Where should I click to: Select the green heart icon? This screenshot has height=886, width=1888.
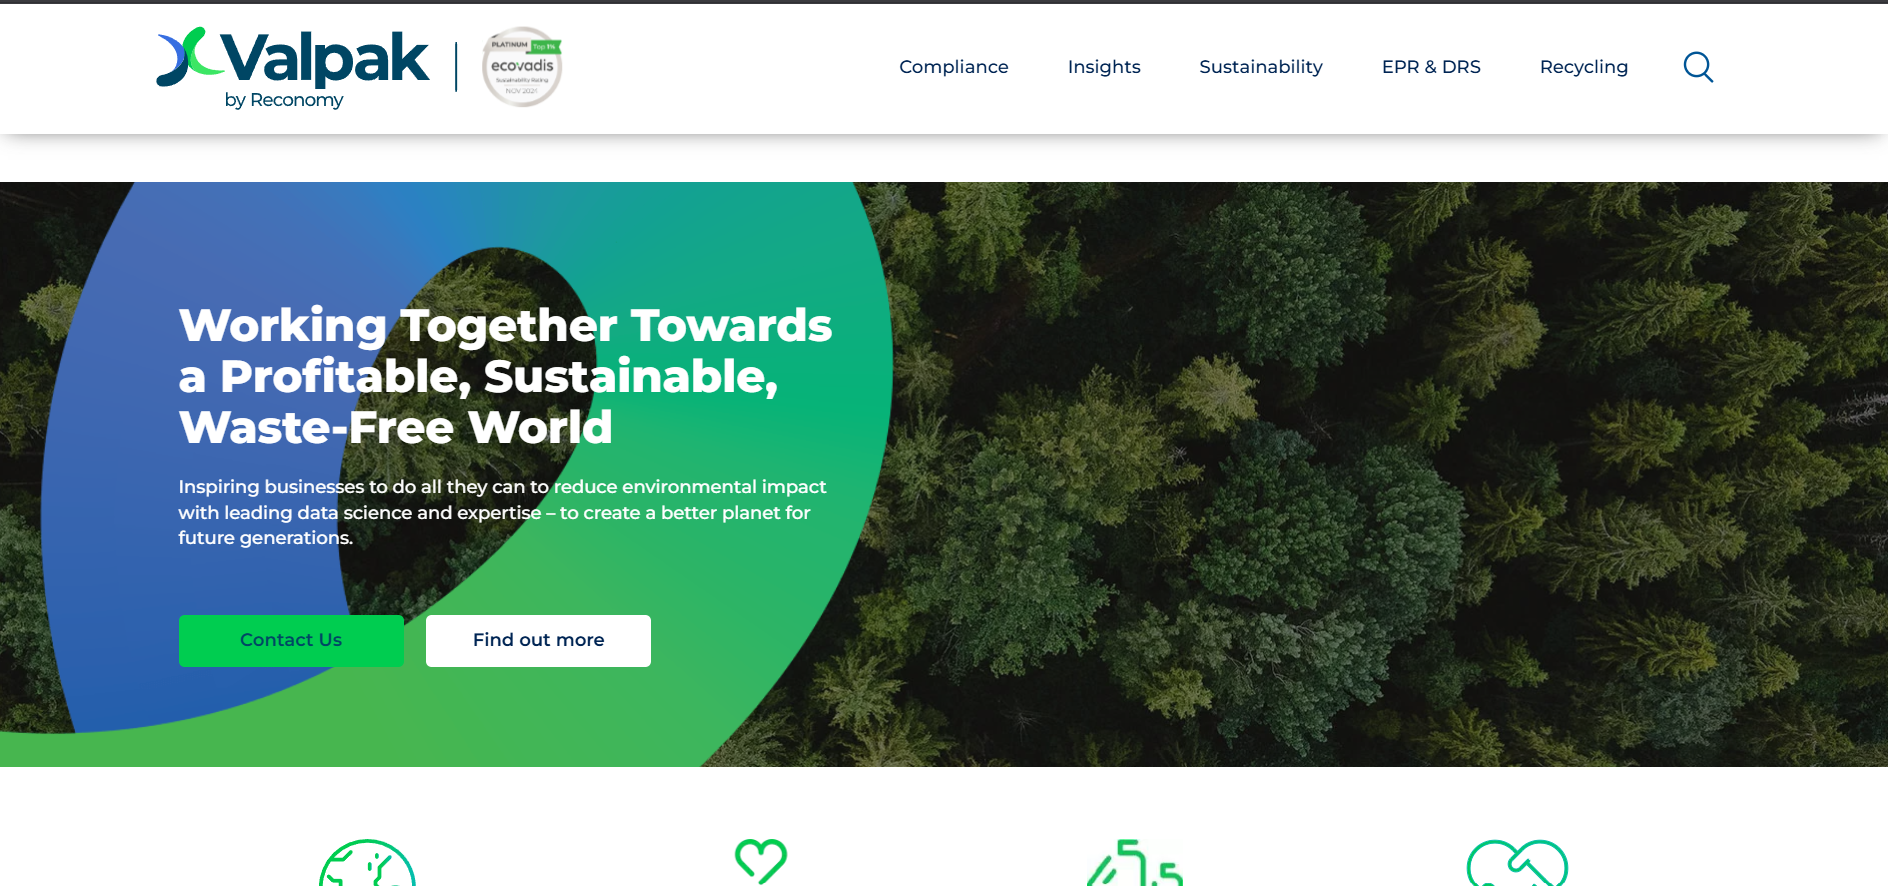(761, 861)
